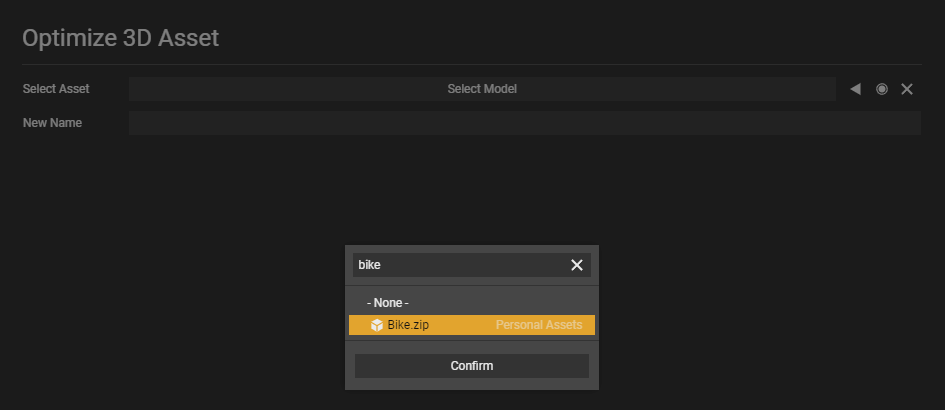Click the word 'bike' in the search field
945x410 pixels.
tap(369, 265)
